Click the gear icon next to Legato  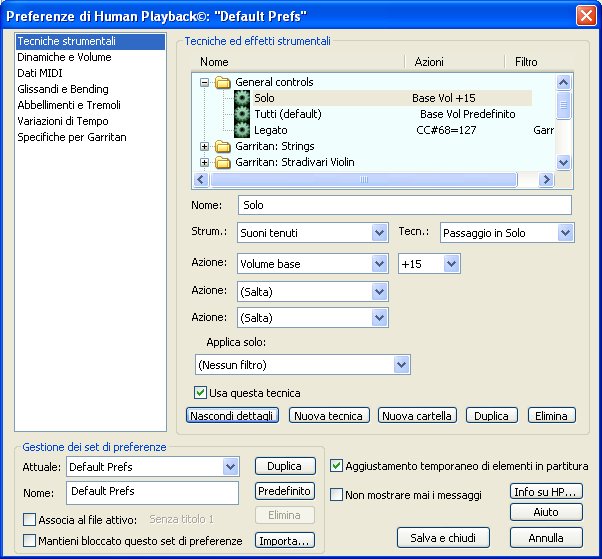(242, 130)
